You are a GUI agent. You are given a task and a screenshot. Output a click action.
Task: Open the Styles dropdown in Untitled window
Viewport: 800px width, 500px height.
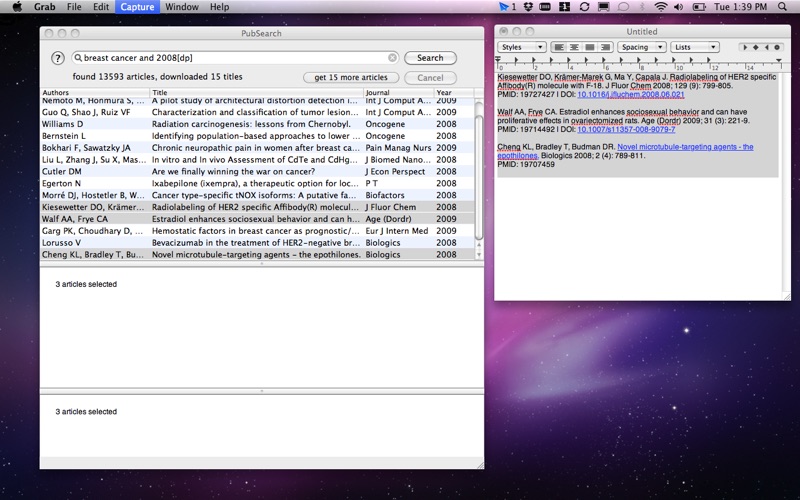[521, 47]
